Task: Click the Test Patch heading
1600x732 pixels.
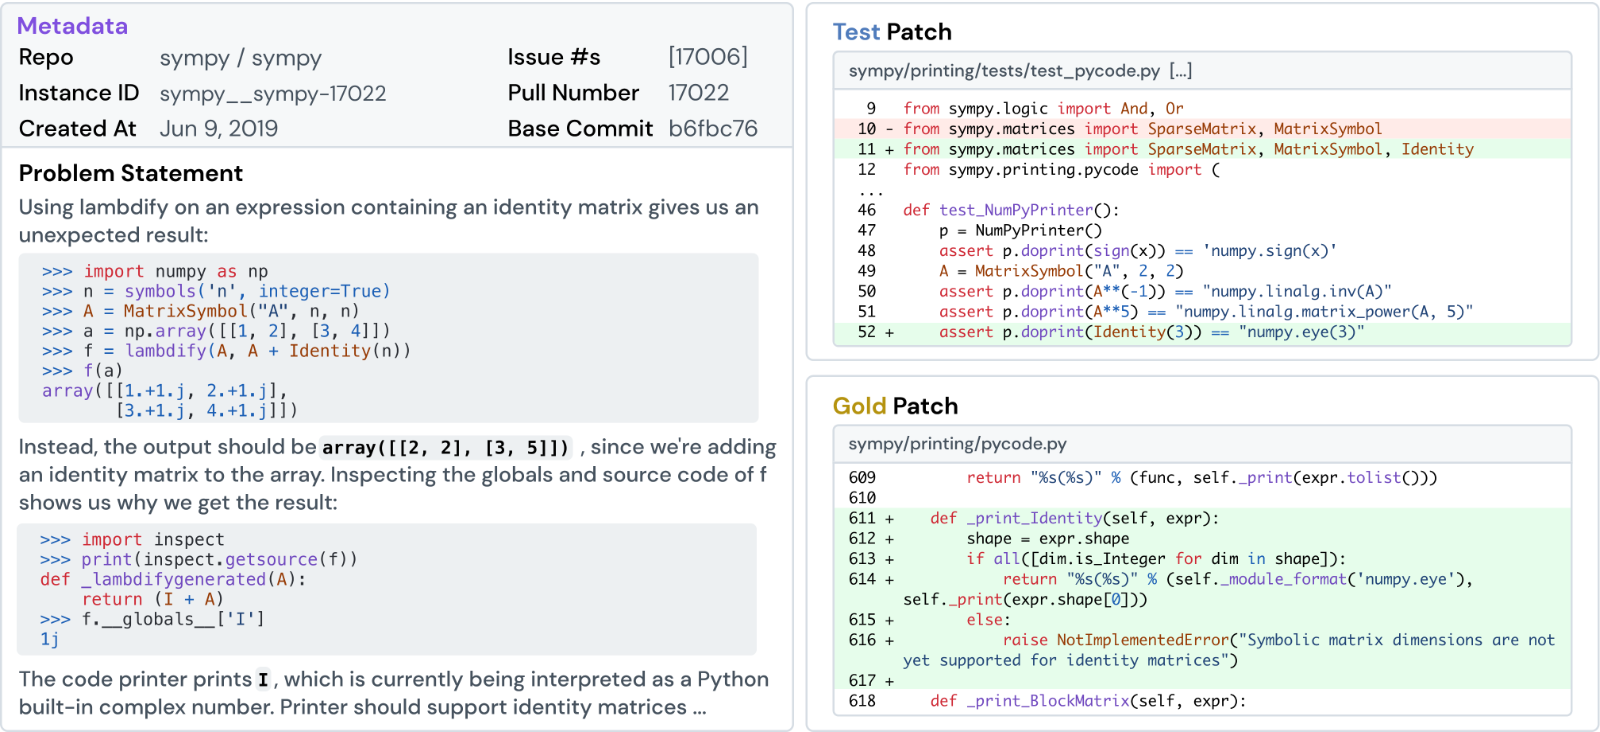Action: click(892, 32)
